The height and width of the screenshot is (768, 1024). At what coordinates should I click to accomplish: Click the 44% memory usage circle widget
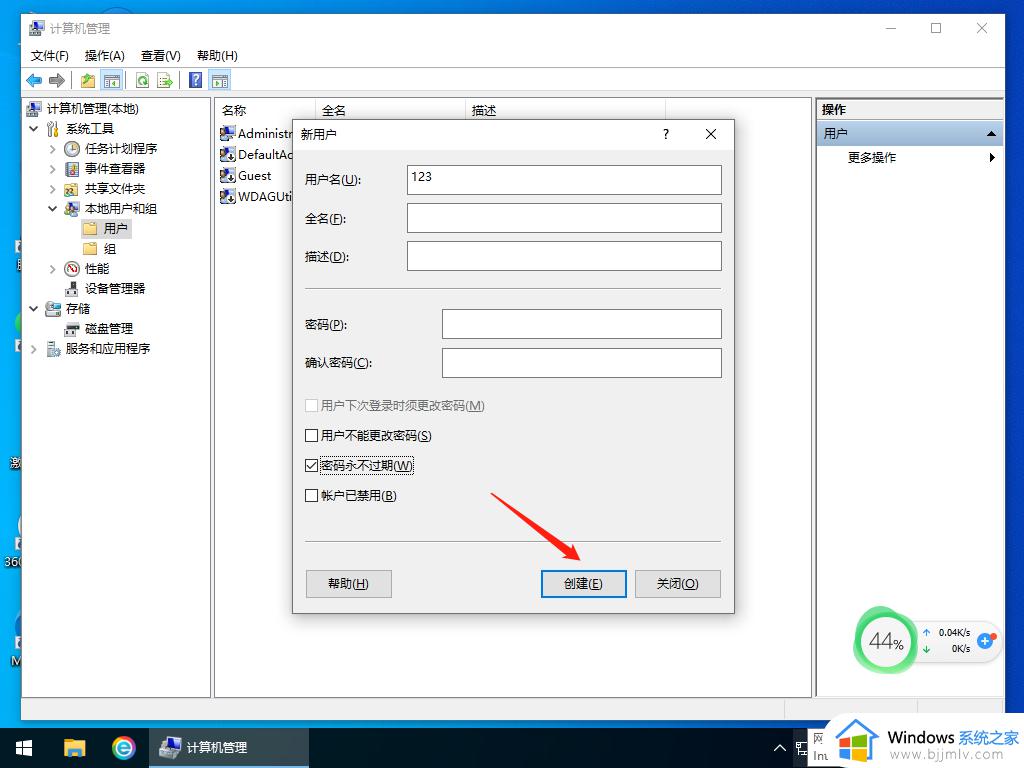(886, 642)
